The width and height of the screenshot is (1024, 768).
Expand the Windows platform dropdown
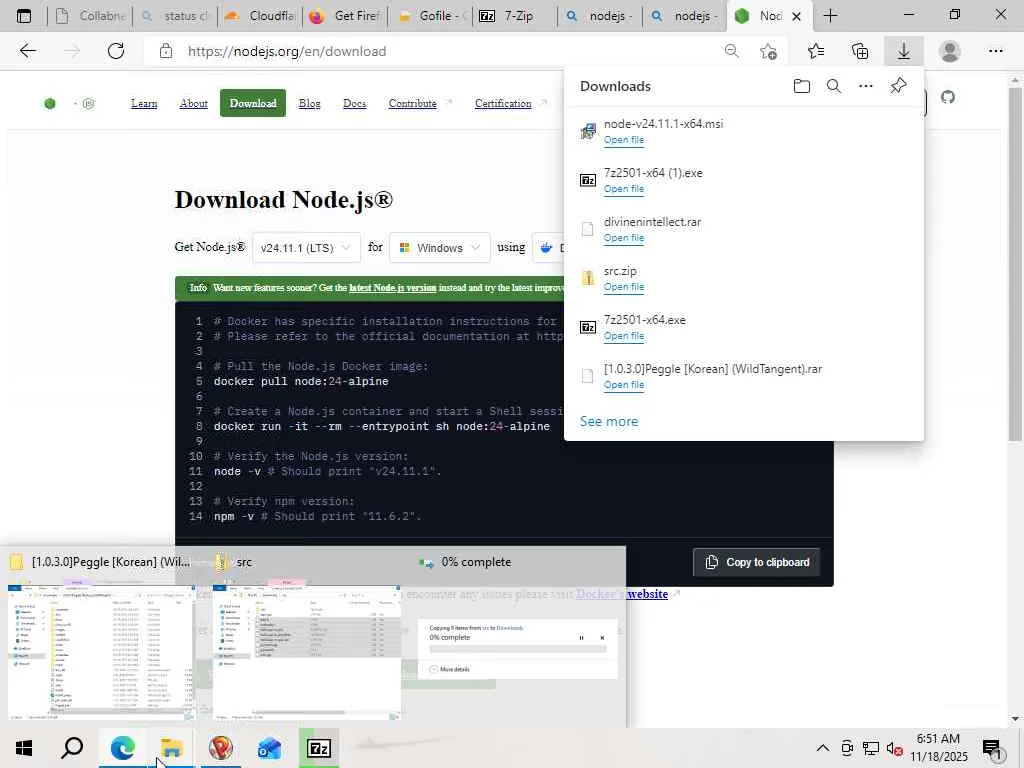pyautogui.click(x=440, y=248)
